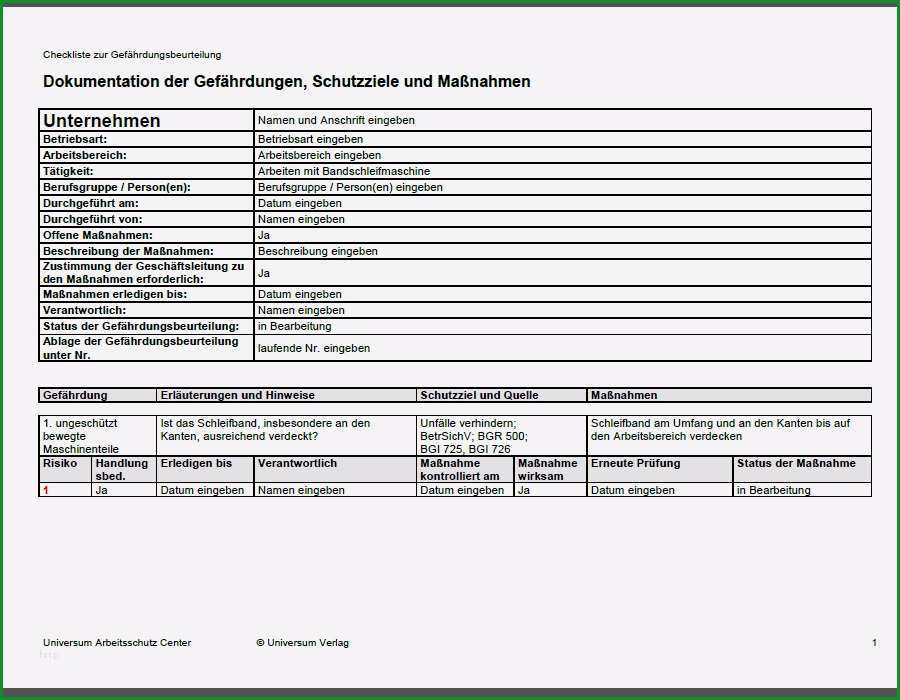Click the 'Risiko' sub-header

[x=65, y=469]
